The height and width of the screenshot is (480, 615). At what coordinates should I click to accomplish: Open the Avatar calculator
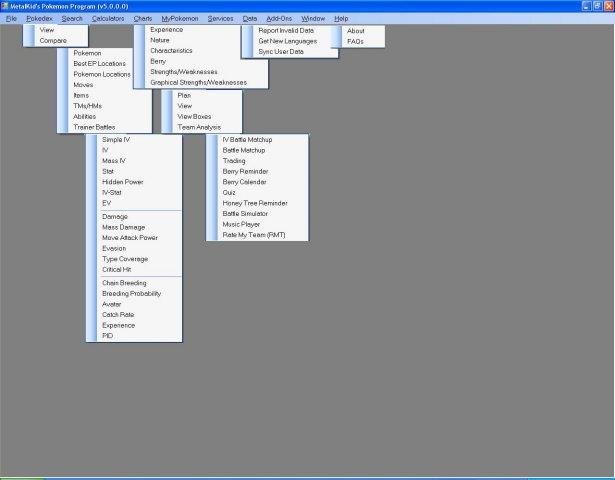tap(111, 304)
